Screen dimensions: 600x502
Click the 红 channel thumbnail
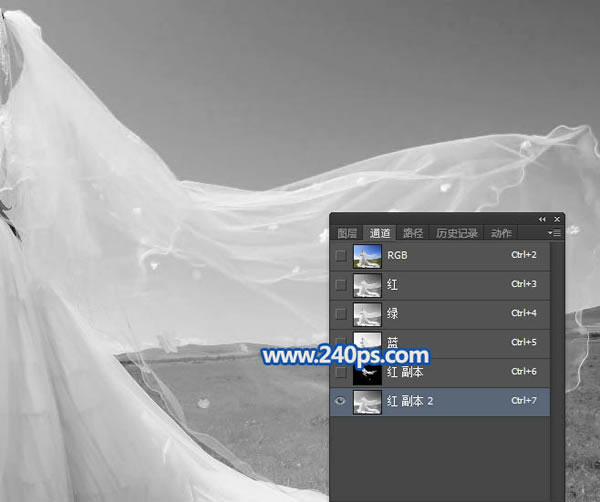367,285
